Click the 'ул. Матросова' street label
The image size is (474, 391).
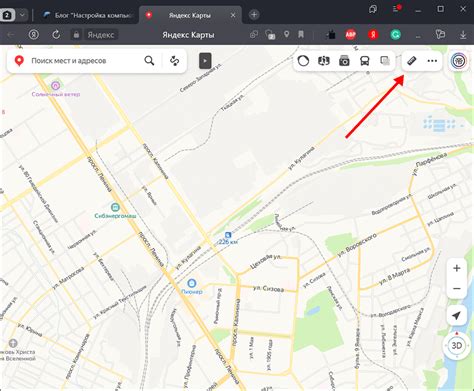(68, 278)
